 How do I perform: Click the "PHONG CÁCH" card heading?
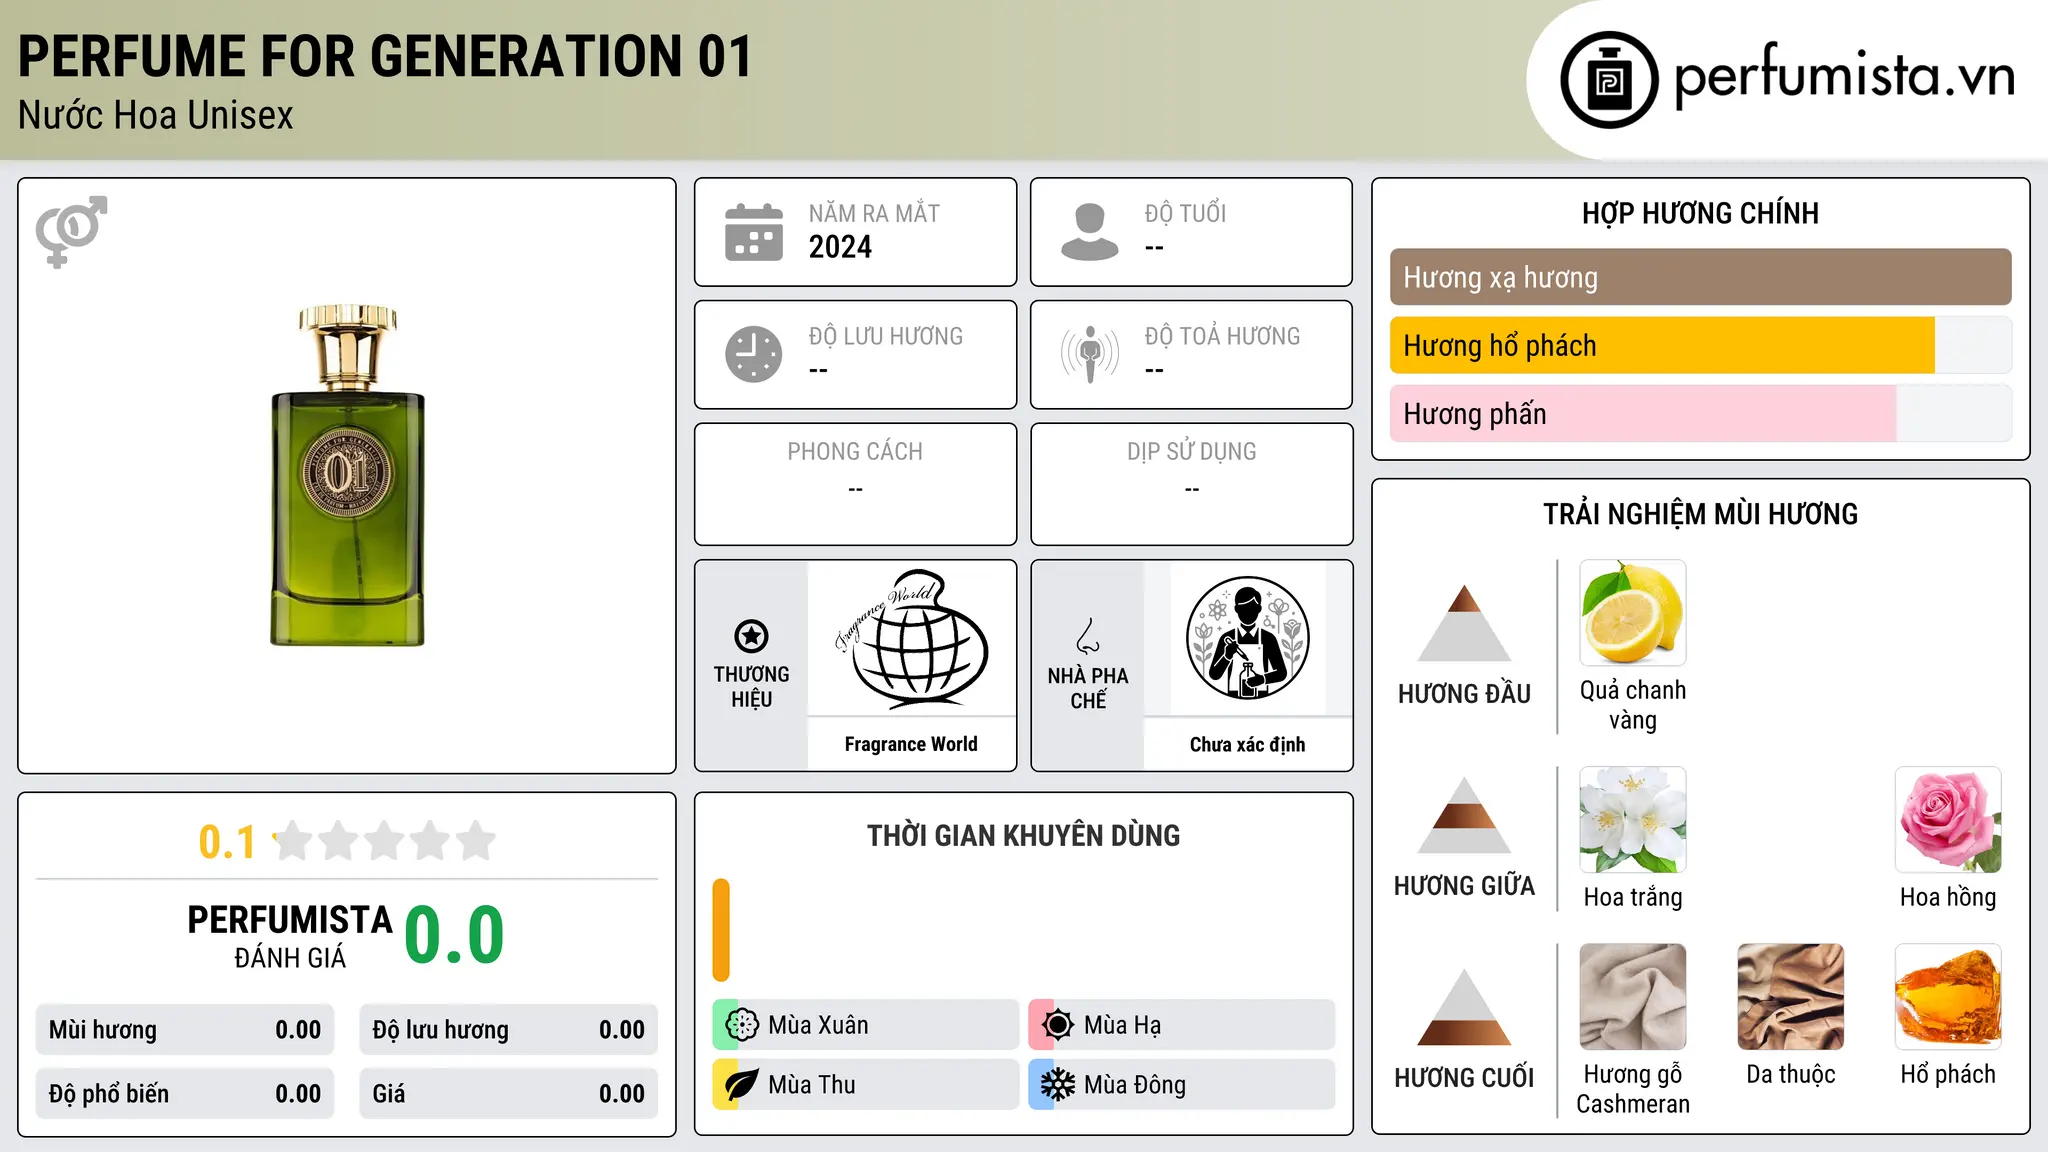pos(855,452)
